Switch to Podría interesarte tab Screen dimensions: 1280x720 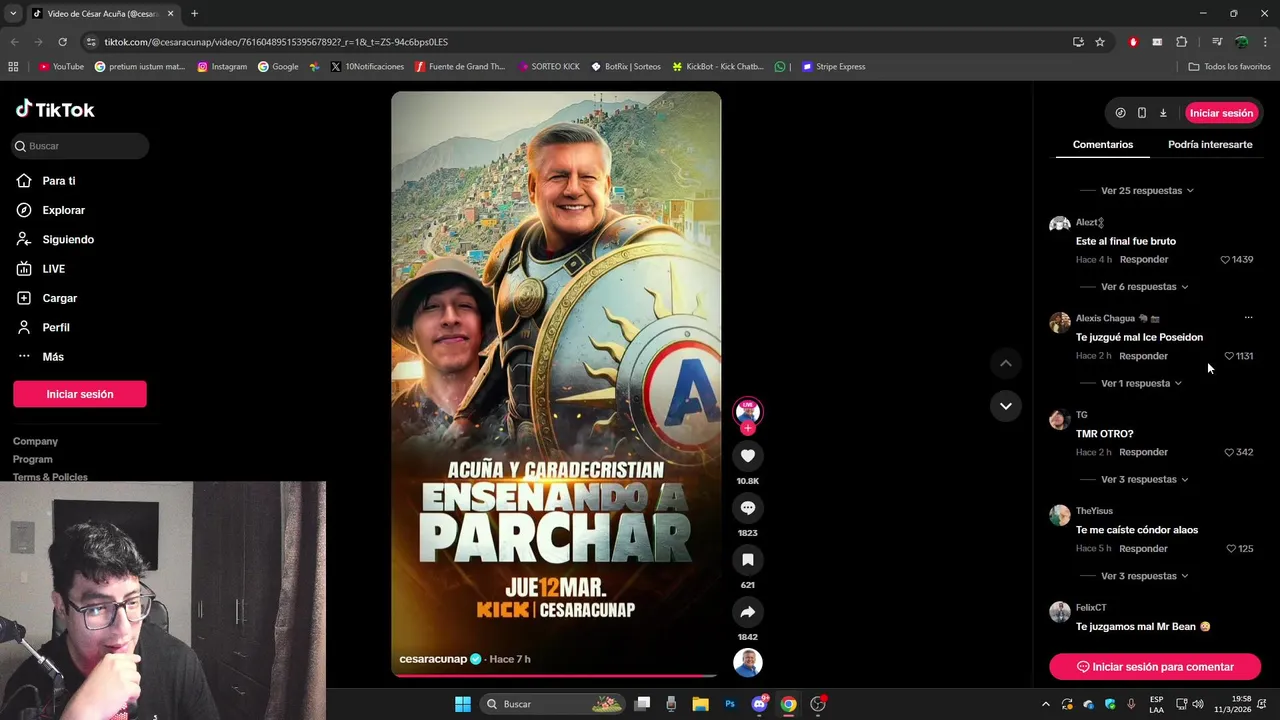pos(1210,145)
